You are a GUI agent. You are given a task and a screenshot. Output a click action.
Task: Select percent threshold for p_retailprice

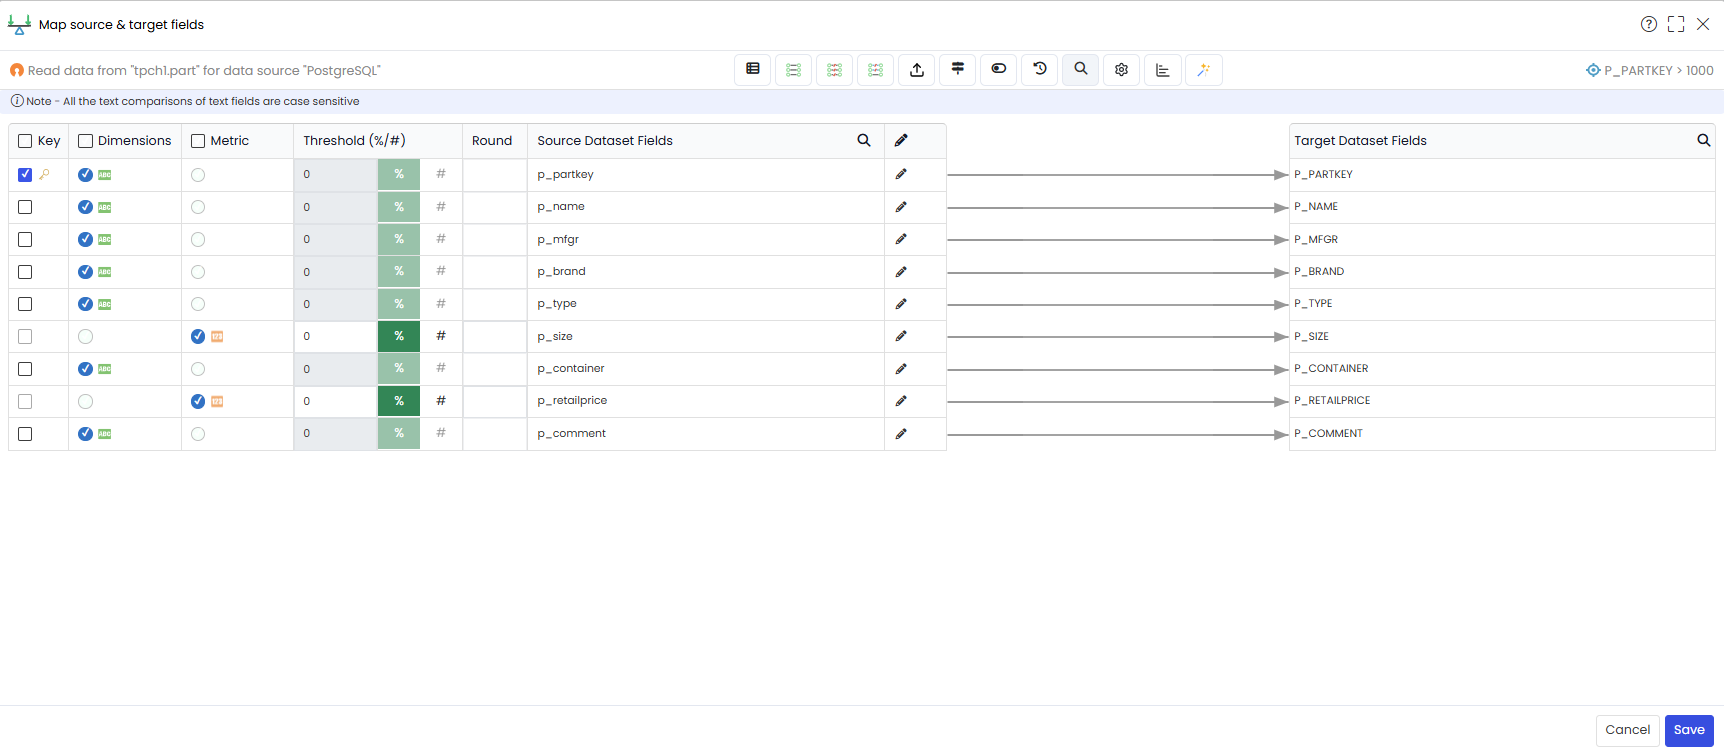click(399, 401)
